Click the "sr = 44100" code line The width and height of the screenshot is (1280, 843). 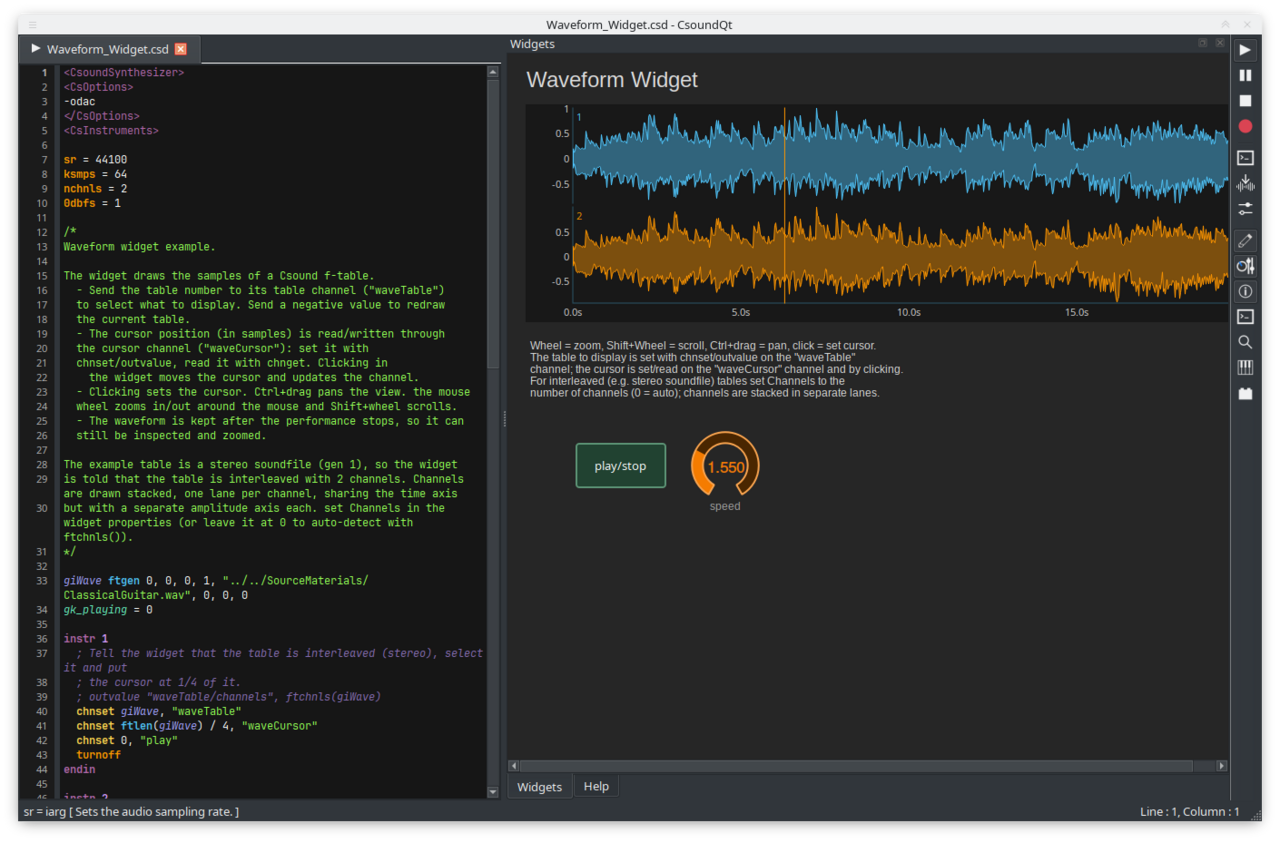(x=95, y=160)
